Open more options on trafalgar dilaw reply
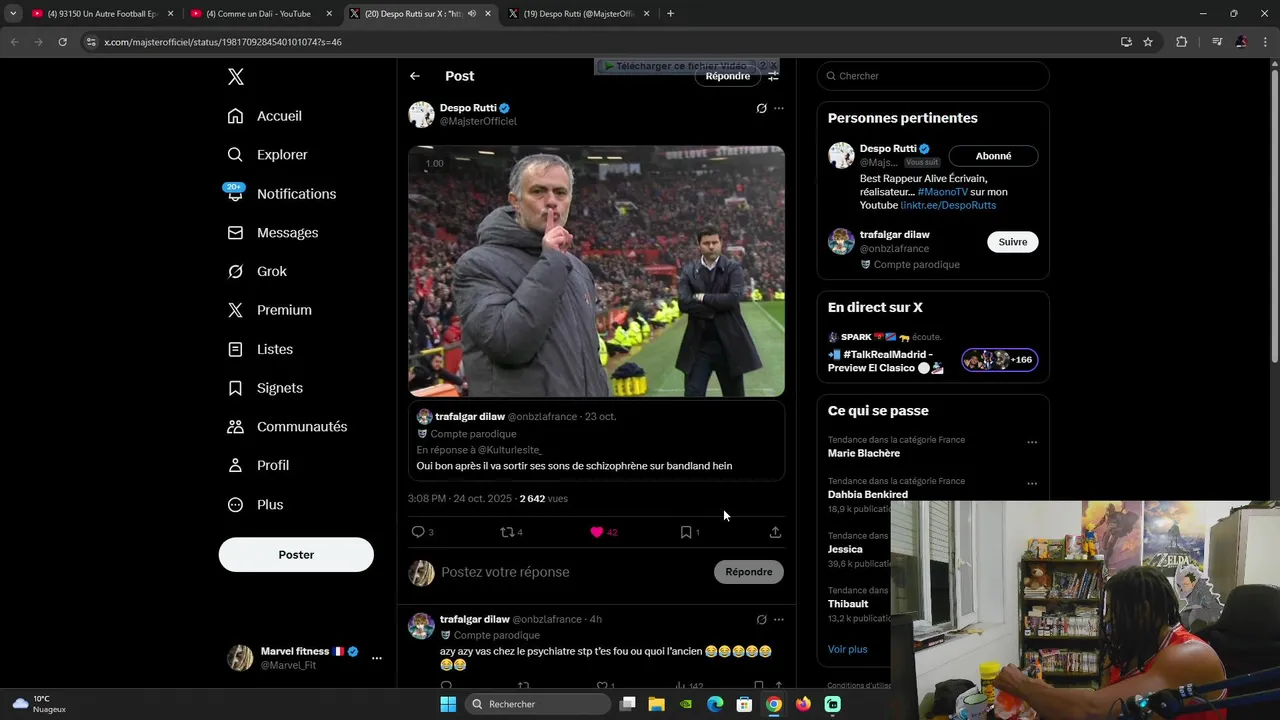This screenshot has width=1280, height=720. pos(779,620)
